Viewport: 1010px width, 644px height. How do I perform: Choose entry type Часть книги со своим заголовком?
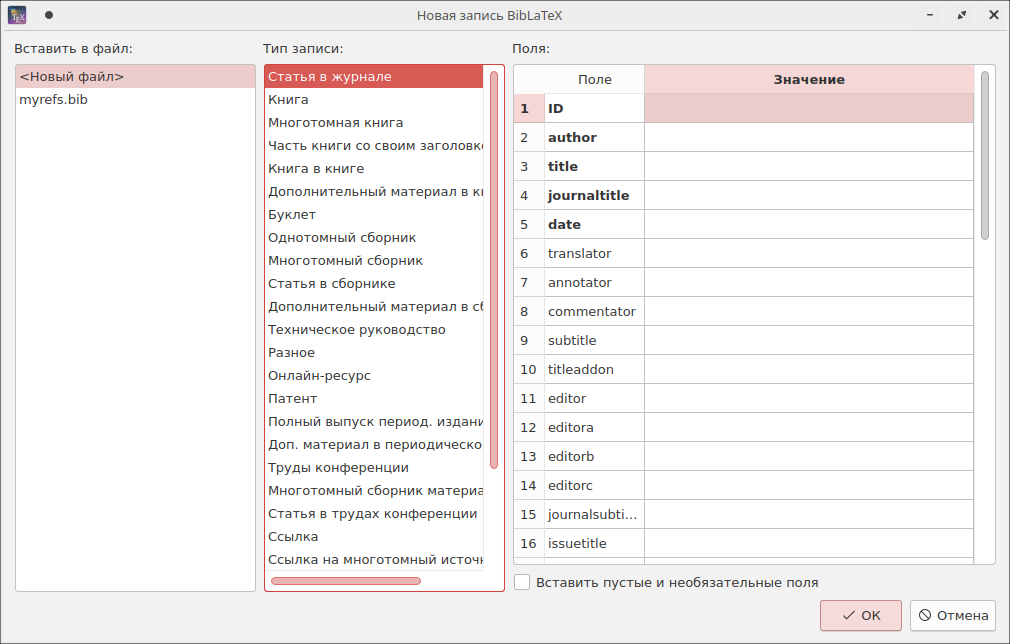coord(374,146)
